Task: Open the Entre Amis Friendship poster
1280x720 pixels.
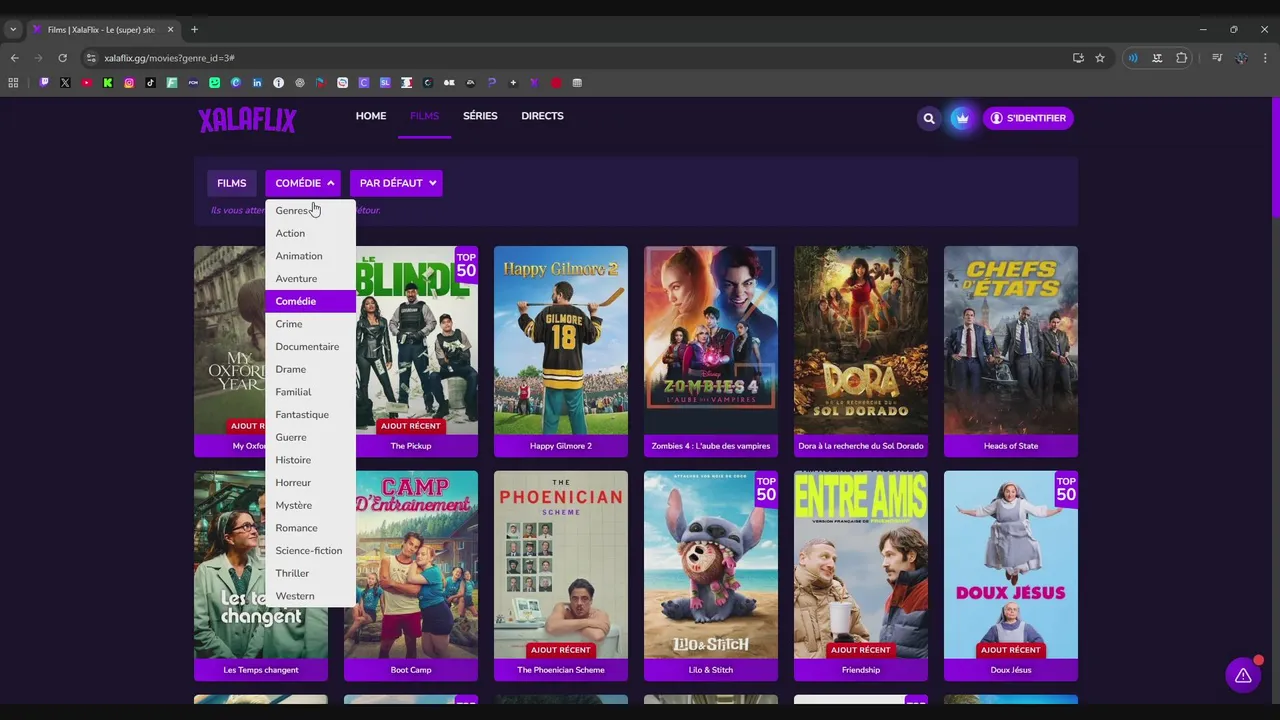Action: [x=861, y=565]
